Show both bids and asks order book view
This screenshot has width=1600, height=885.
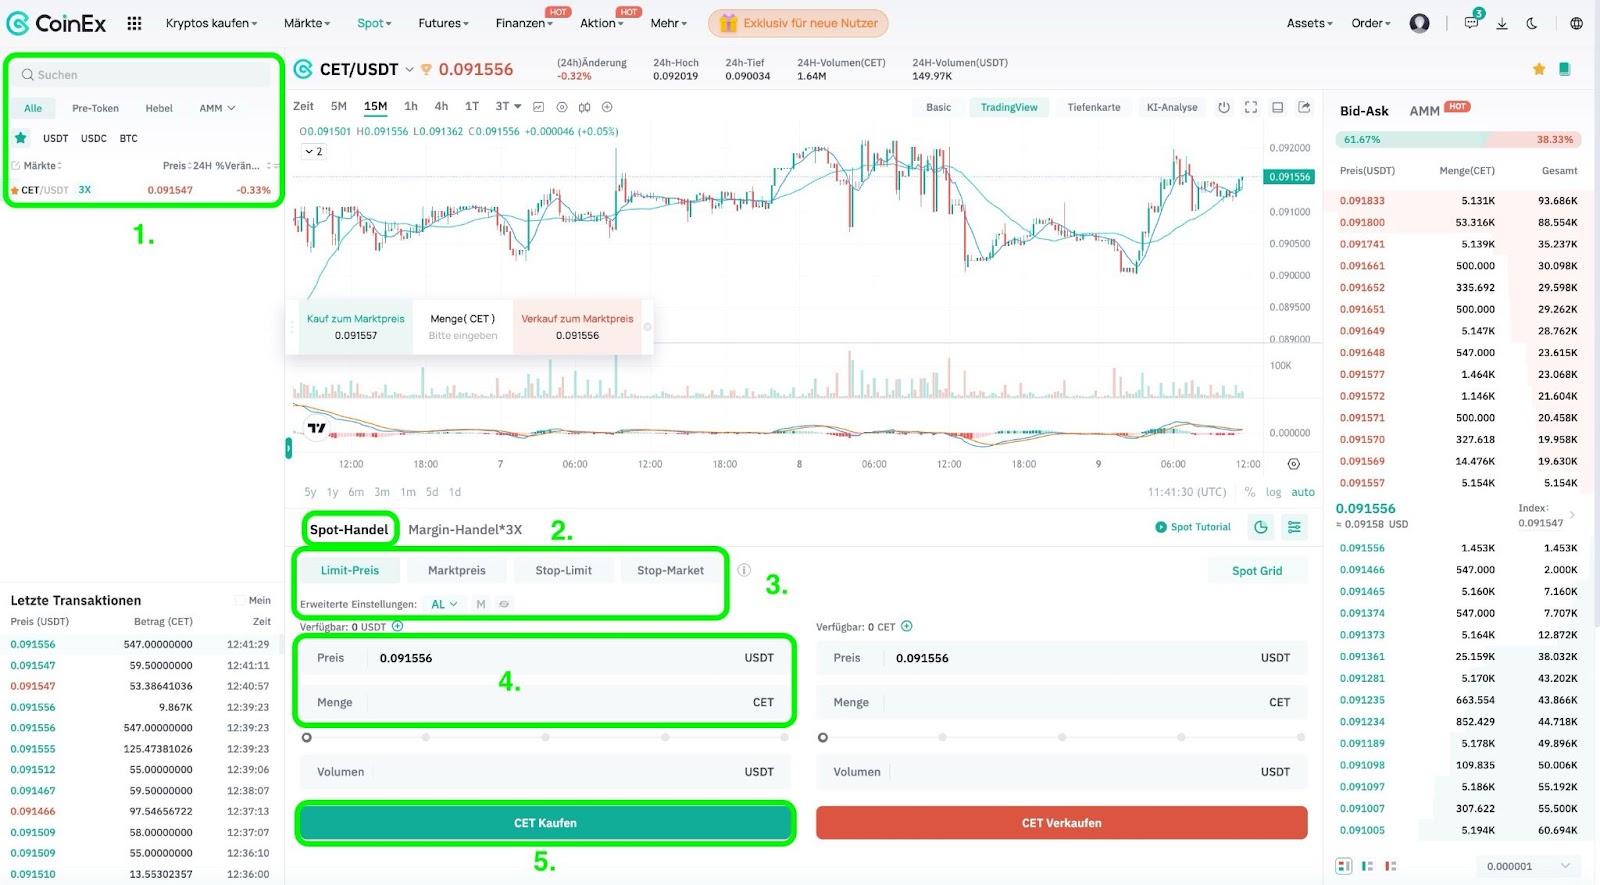point(1344,866)
